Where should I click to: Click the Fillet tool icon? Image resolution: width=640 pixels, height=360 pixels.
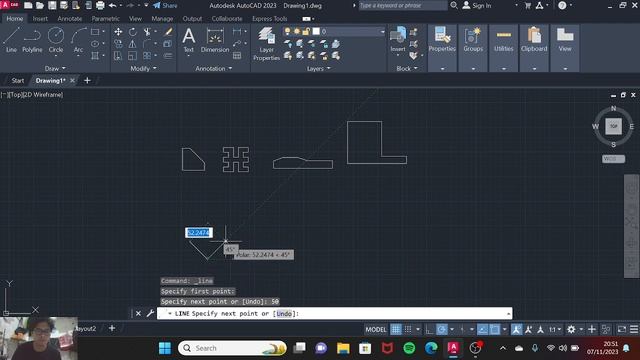(x=147, y=44)
